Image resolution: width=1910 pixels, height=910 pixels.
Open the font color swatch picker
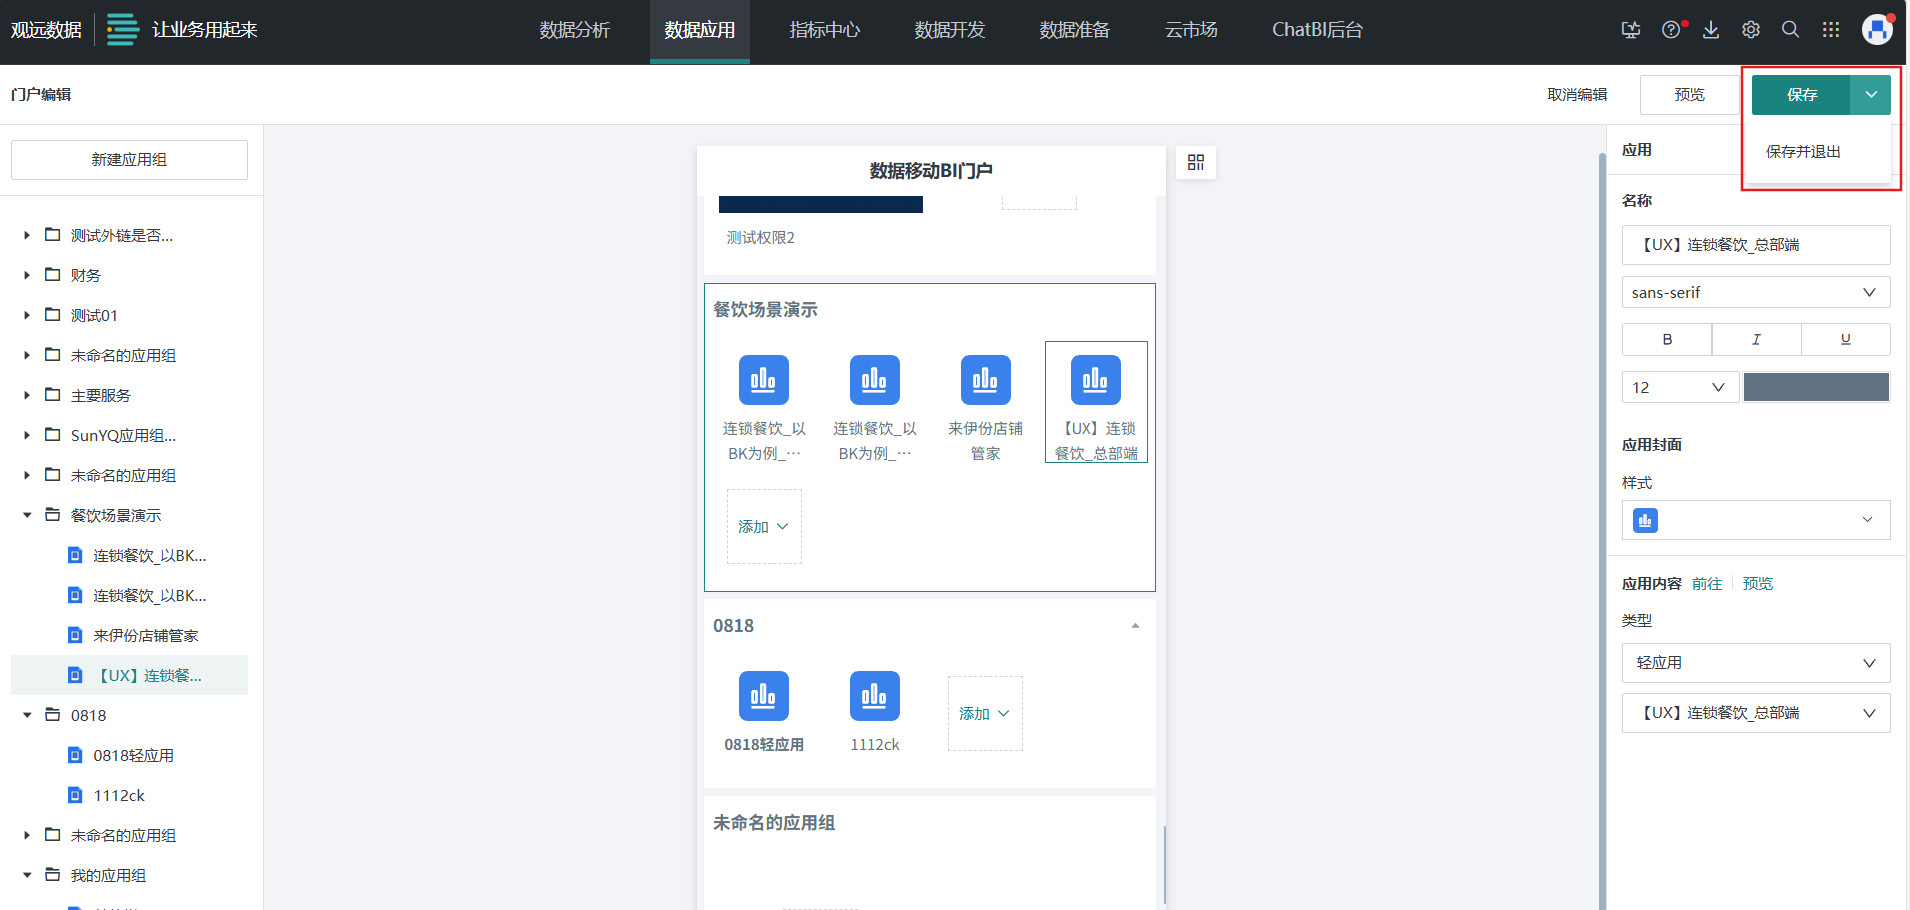(1815, 387)
